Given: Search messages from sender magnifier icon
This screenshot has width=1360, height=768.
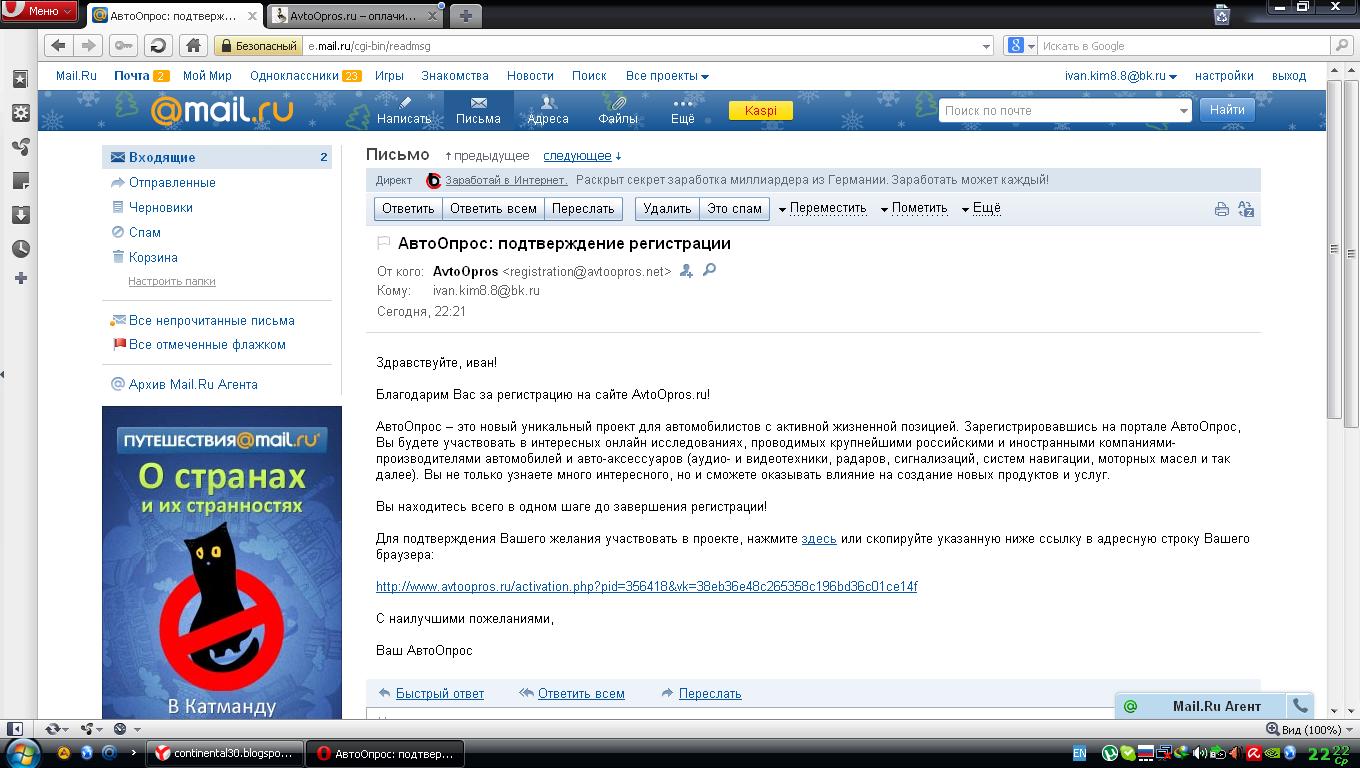Looking at the screenshot, I should [709, 270].
